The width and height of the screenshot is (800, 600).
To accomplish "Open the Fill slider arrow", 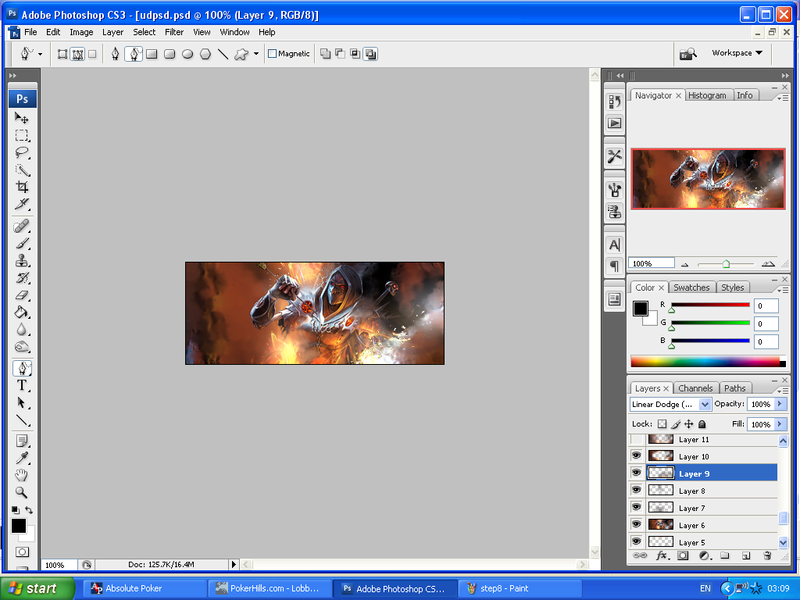I will 780,424.
